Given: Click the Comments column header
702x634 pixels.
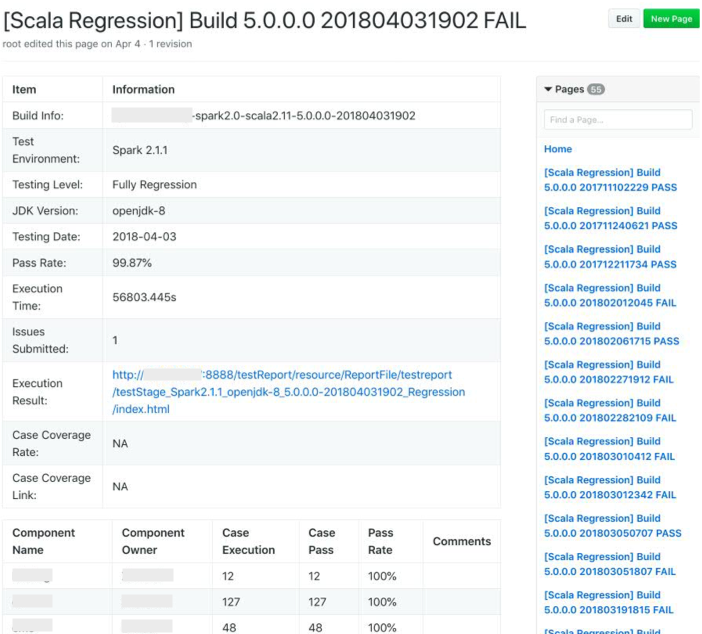Looking at the screenshot, I should (x=462, y=541).
